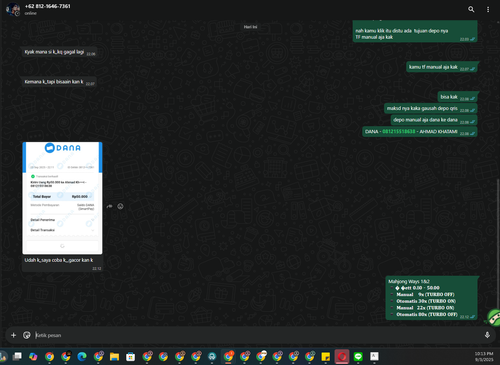The height and width of the screenshot is (365, 500).
Task: Start a voice message with the microphone
Action: 487,335
